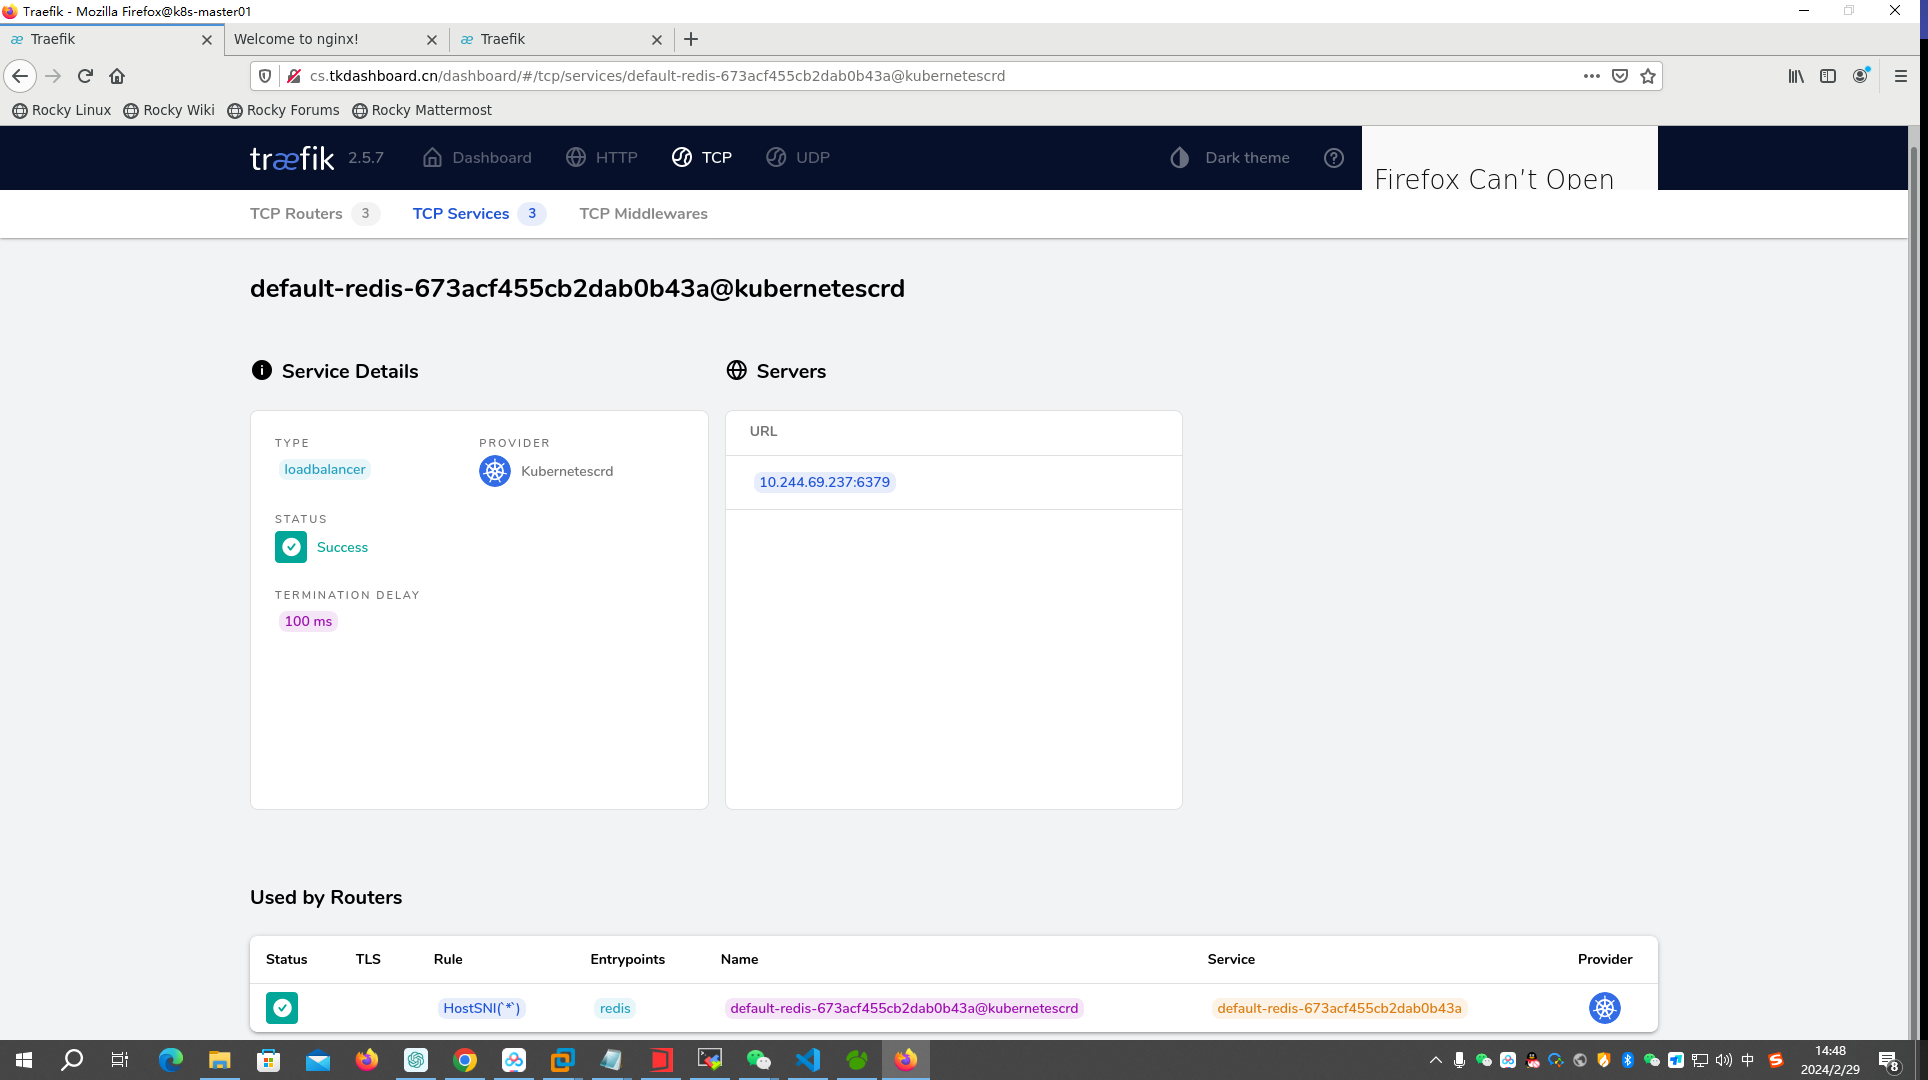Click the 10.244.69.237:6379 server URL

coord(824,482)
